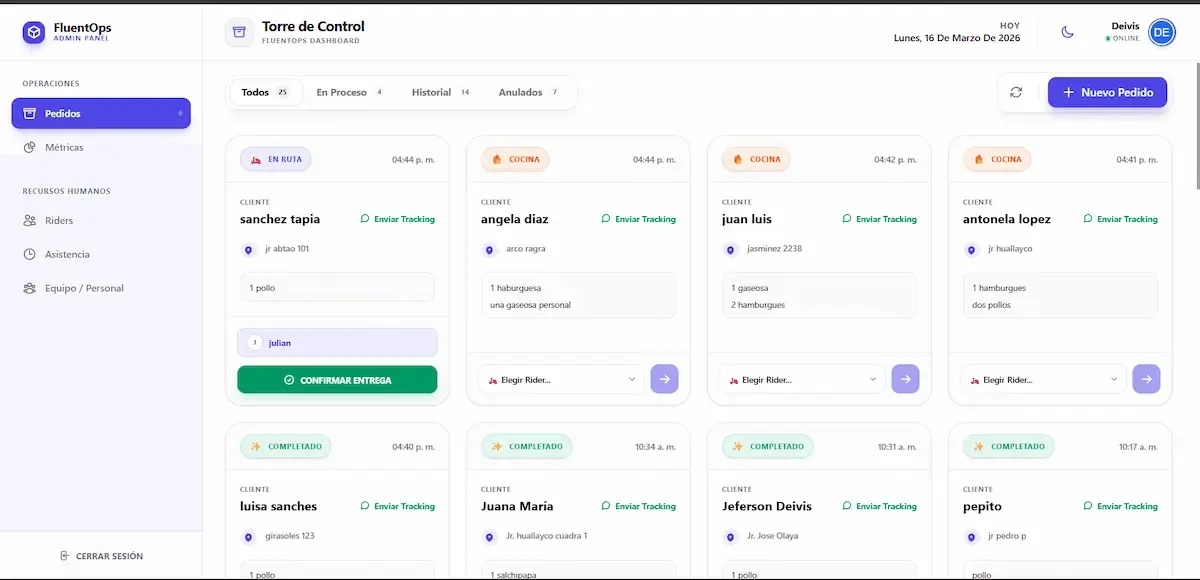Screen dimensions: 1200x580
Task: Click location pin for jr abtao 101
Action: (249, 250)
